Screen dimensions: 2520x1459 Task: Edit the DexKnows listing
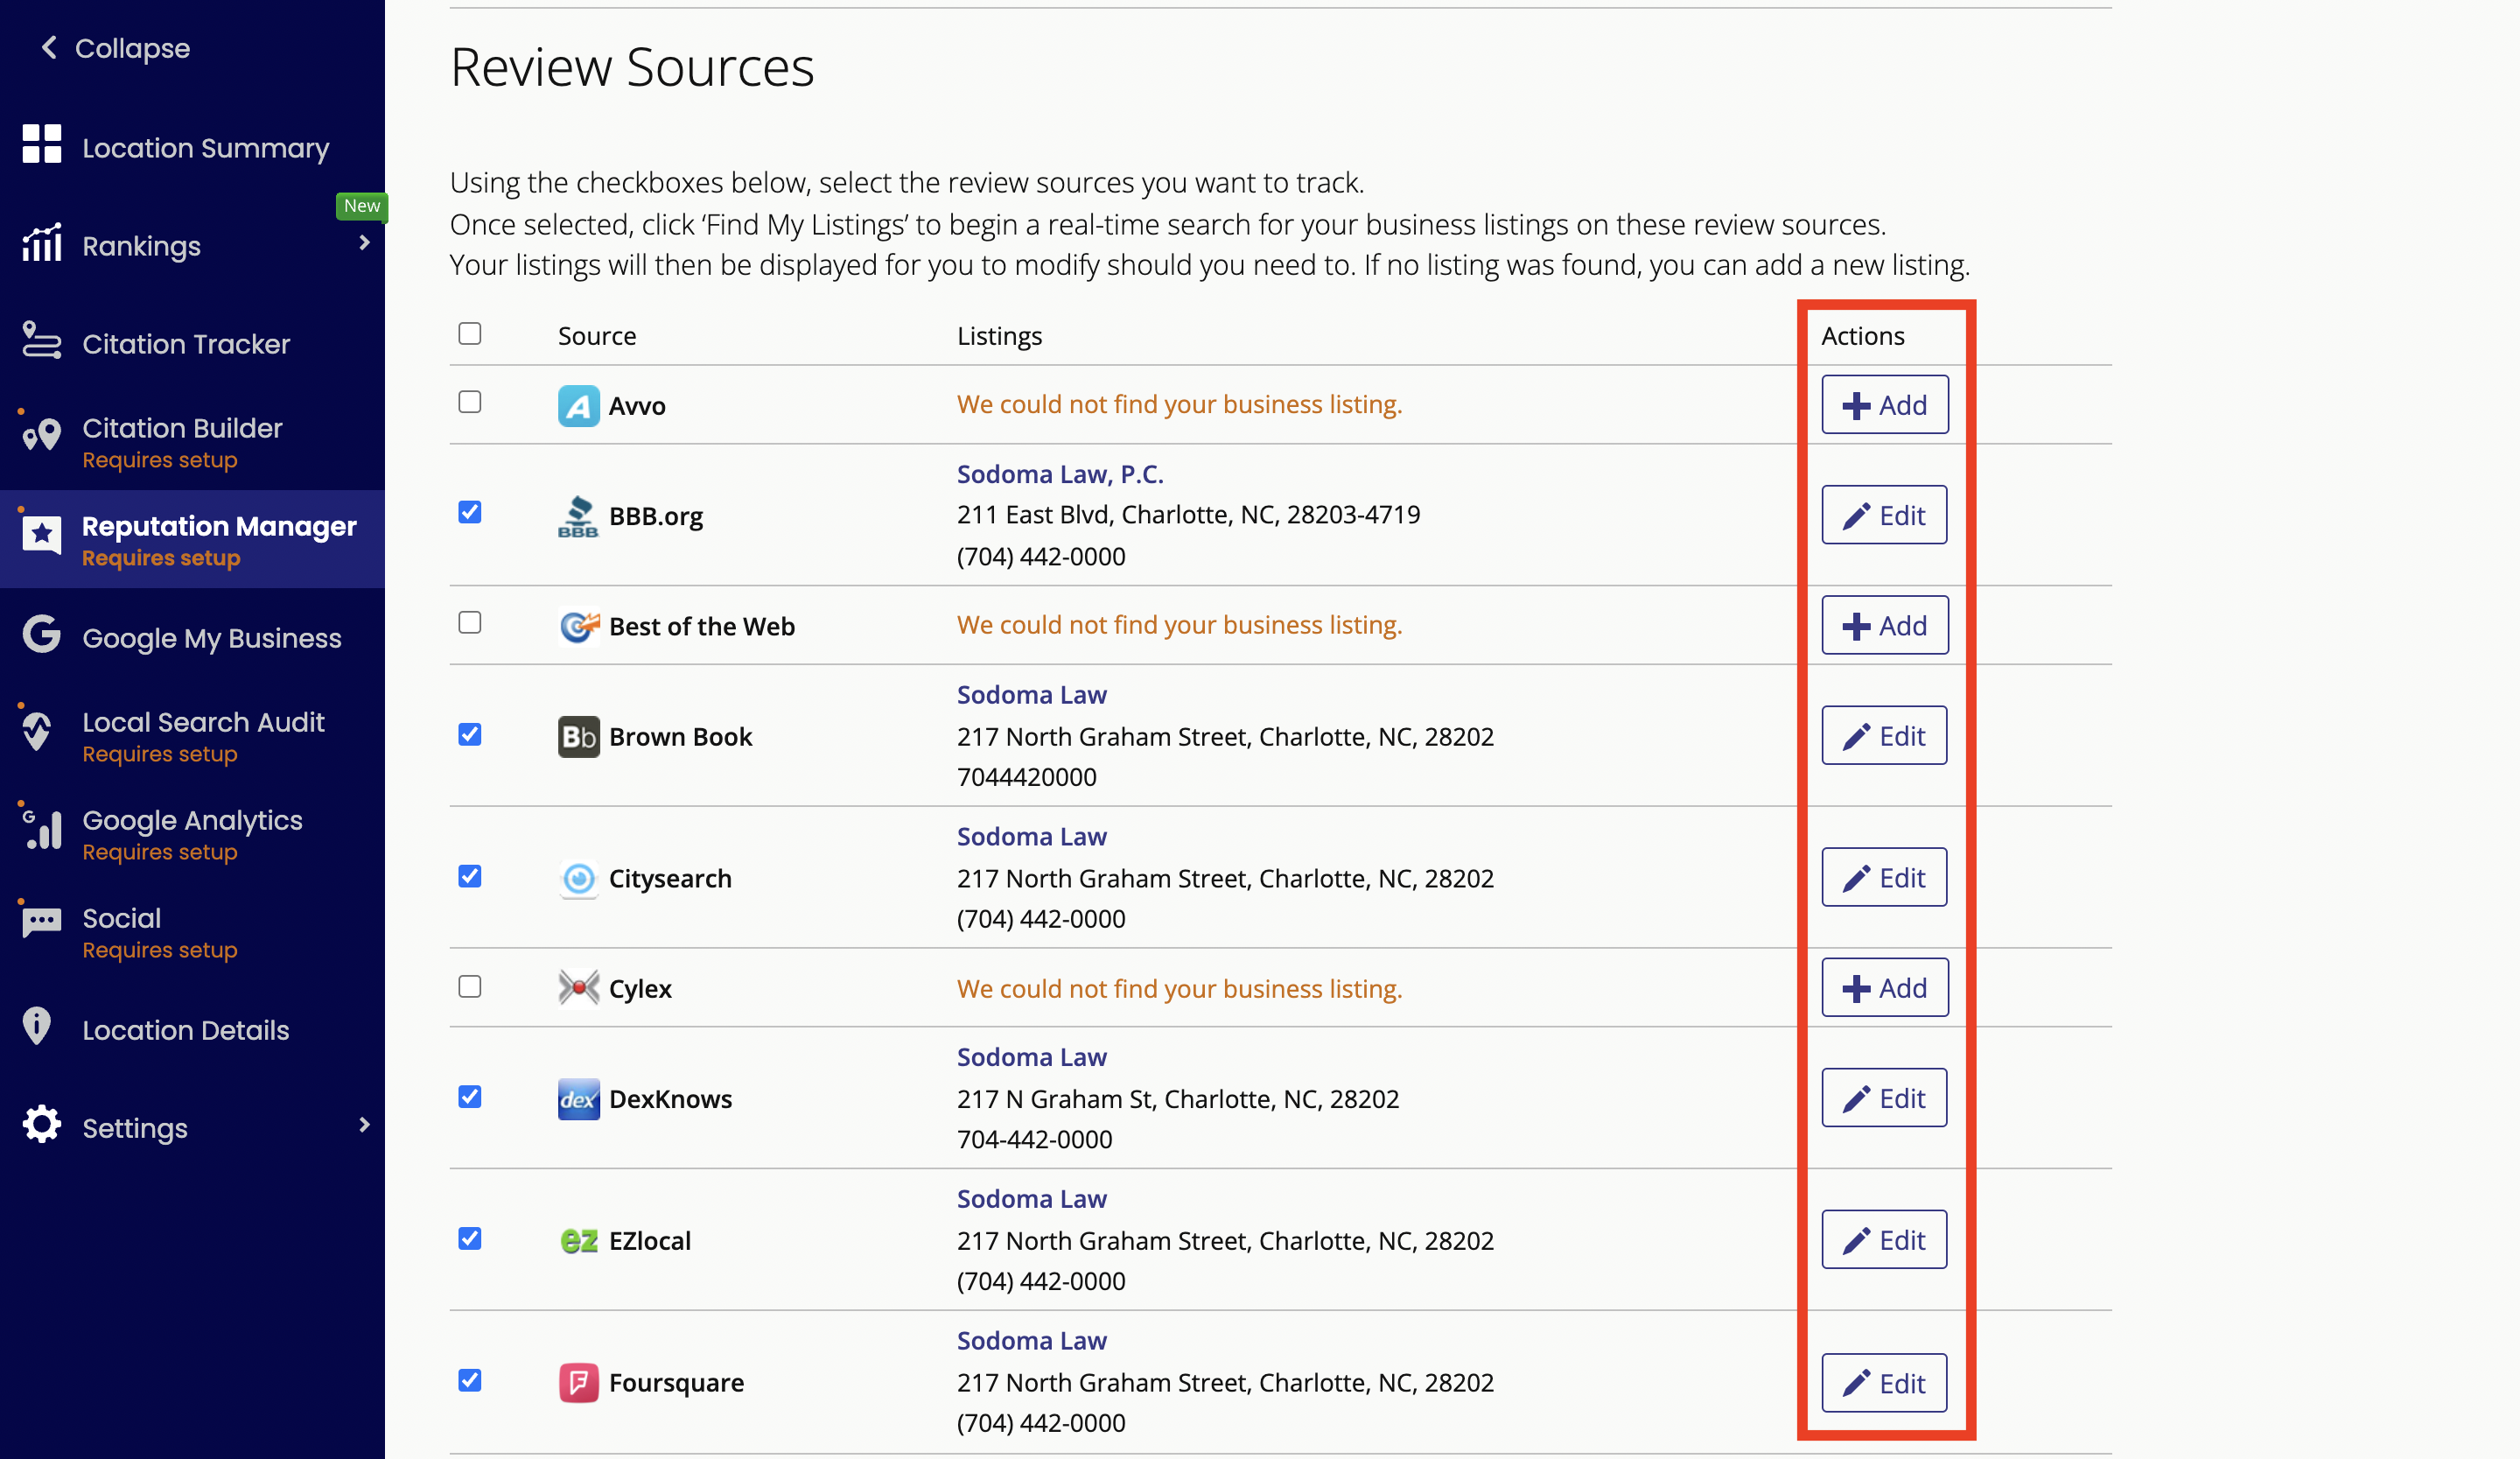coord(1883,1097)
